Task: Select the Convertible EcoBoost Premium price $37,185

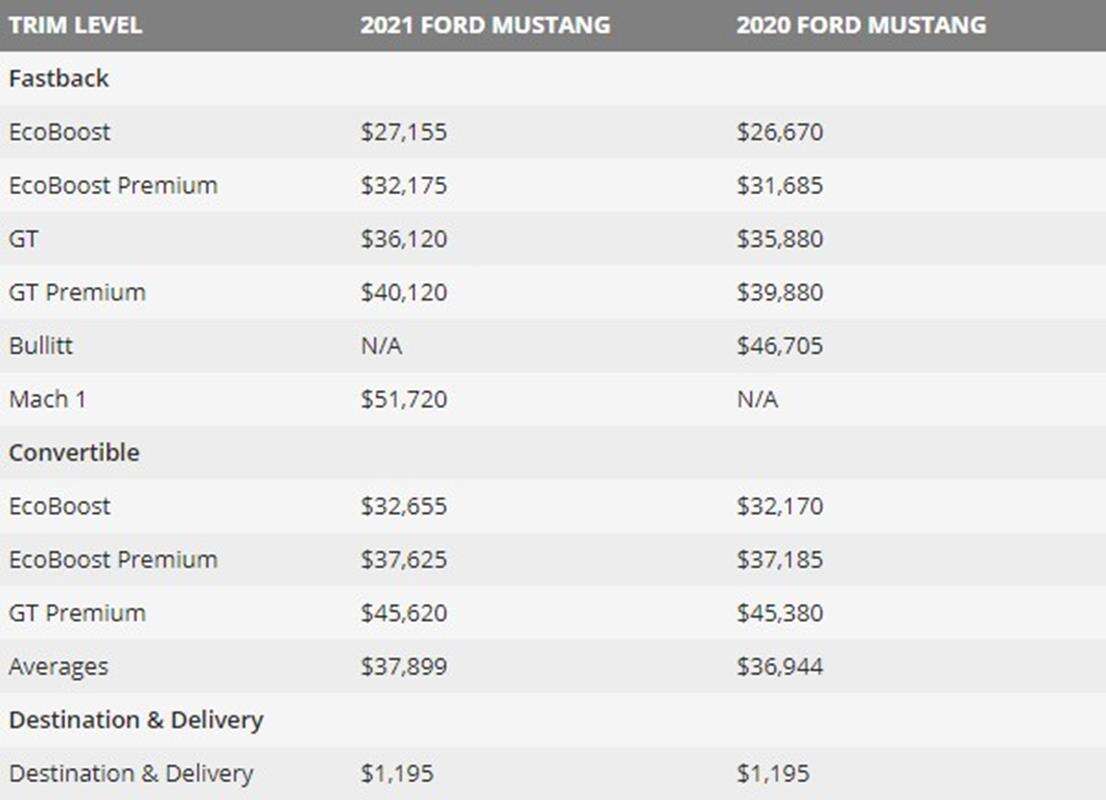Action: pos(780,559)
